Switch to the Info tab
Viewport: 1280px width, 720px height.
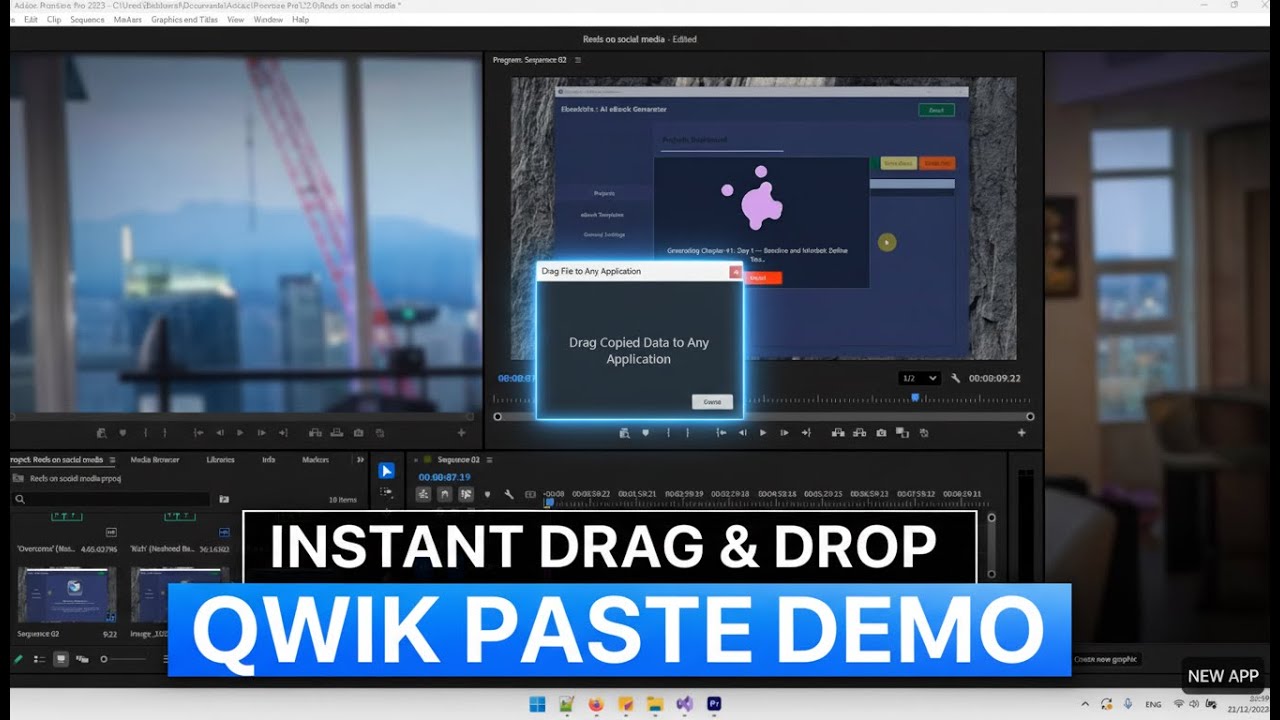pos(268,460)
